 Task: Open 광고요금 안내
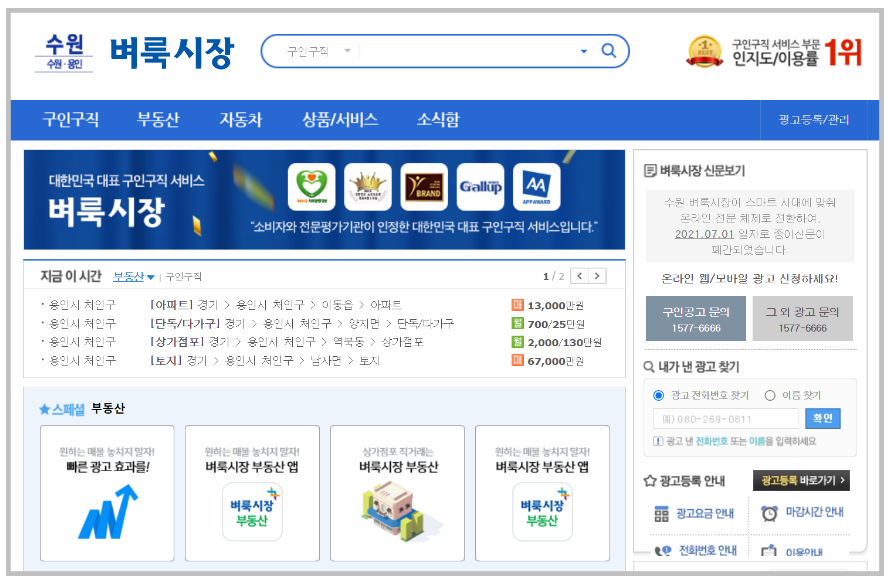[x=705, y=514]
